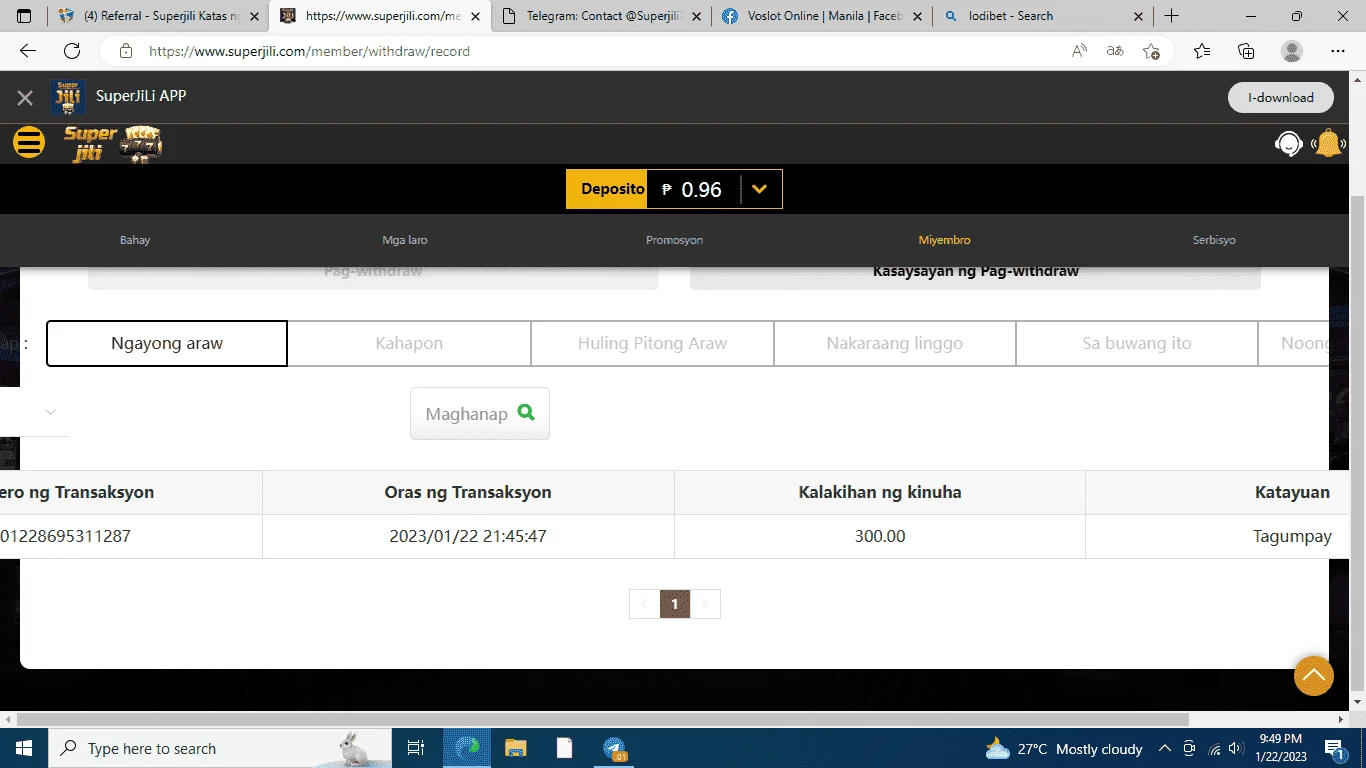Switch to Referral - Superjili Katas tab
The width and height of the screenshot is (1366, 768).
tap(160, 16)
